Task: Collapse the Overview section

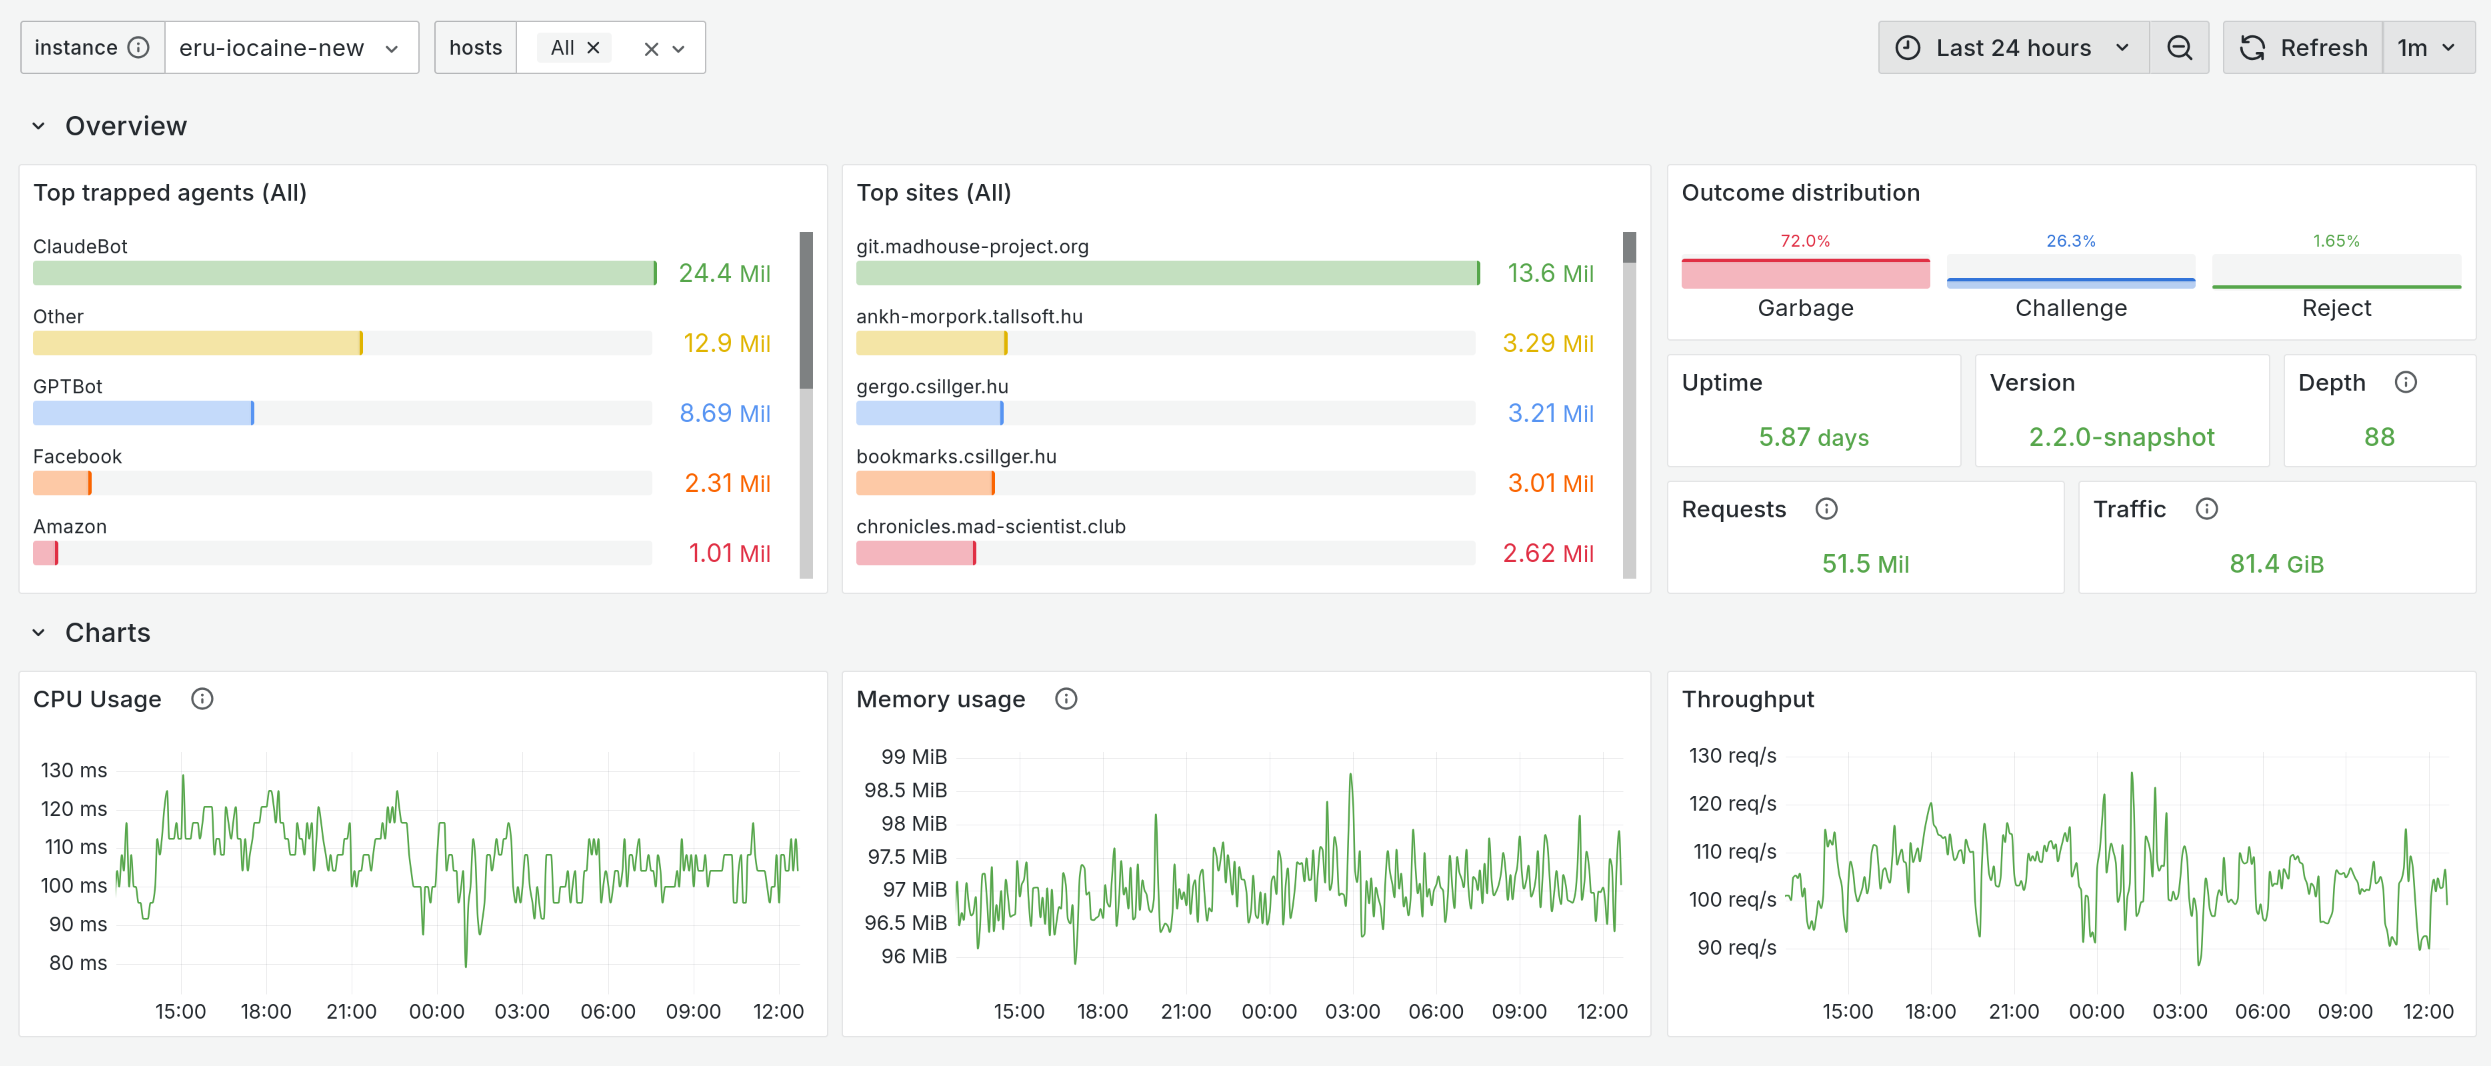Action: point(39,126)
